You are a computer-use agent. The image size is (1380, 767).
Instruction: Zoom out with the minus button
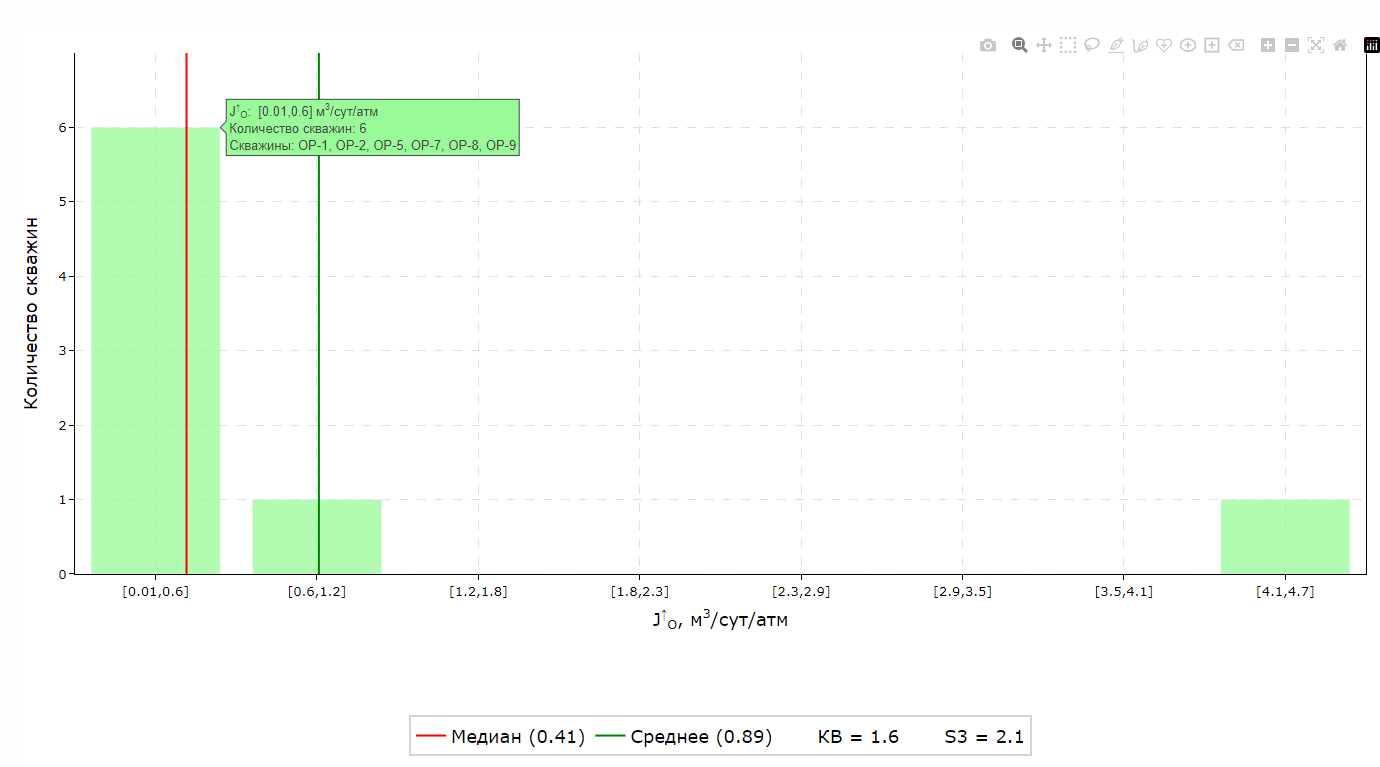1292,45
